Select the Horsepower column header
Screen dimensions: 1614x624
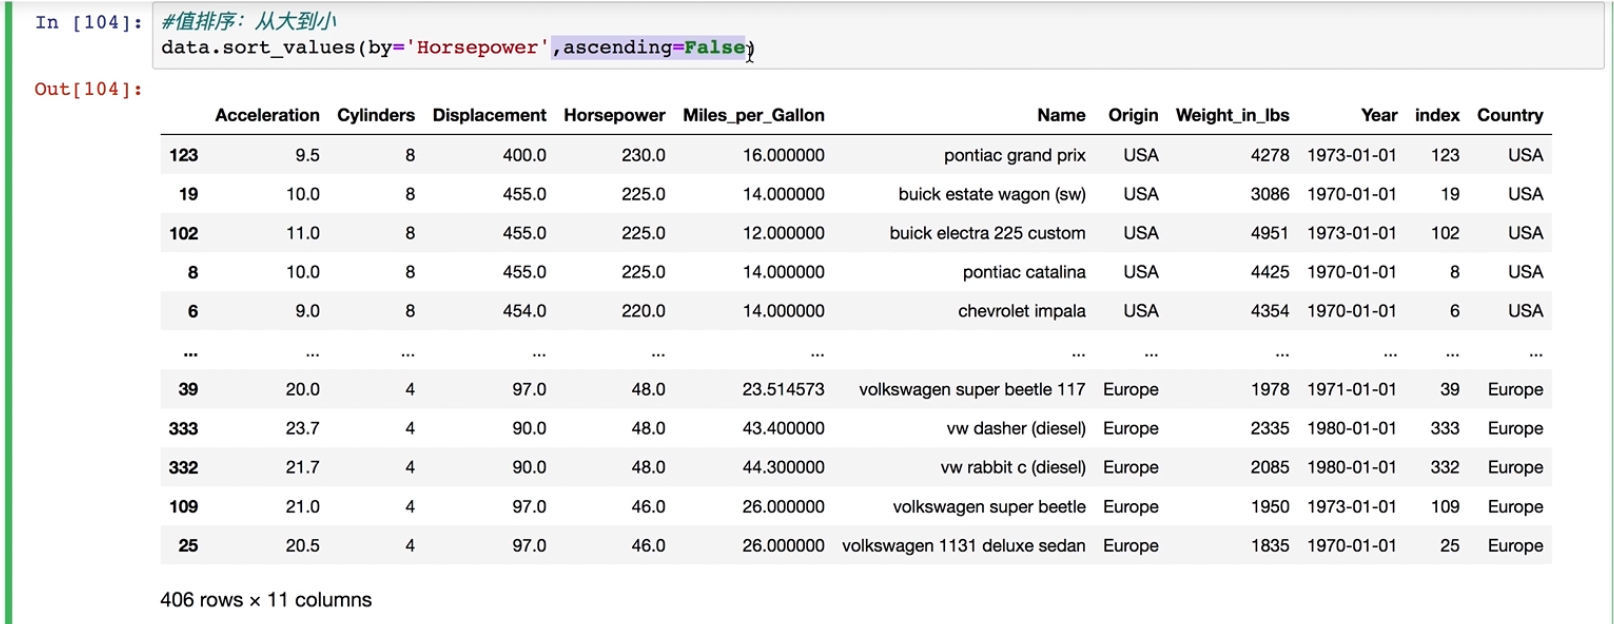coord(614,115)
